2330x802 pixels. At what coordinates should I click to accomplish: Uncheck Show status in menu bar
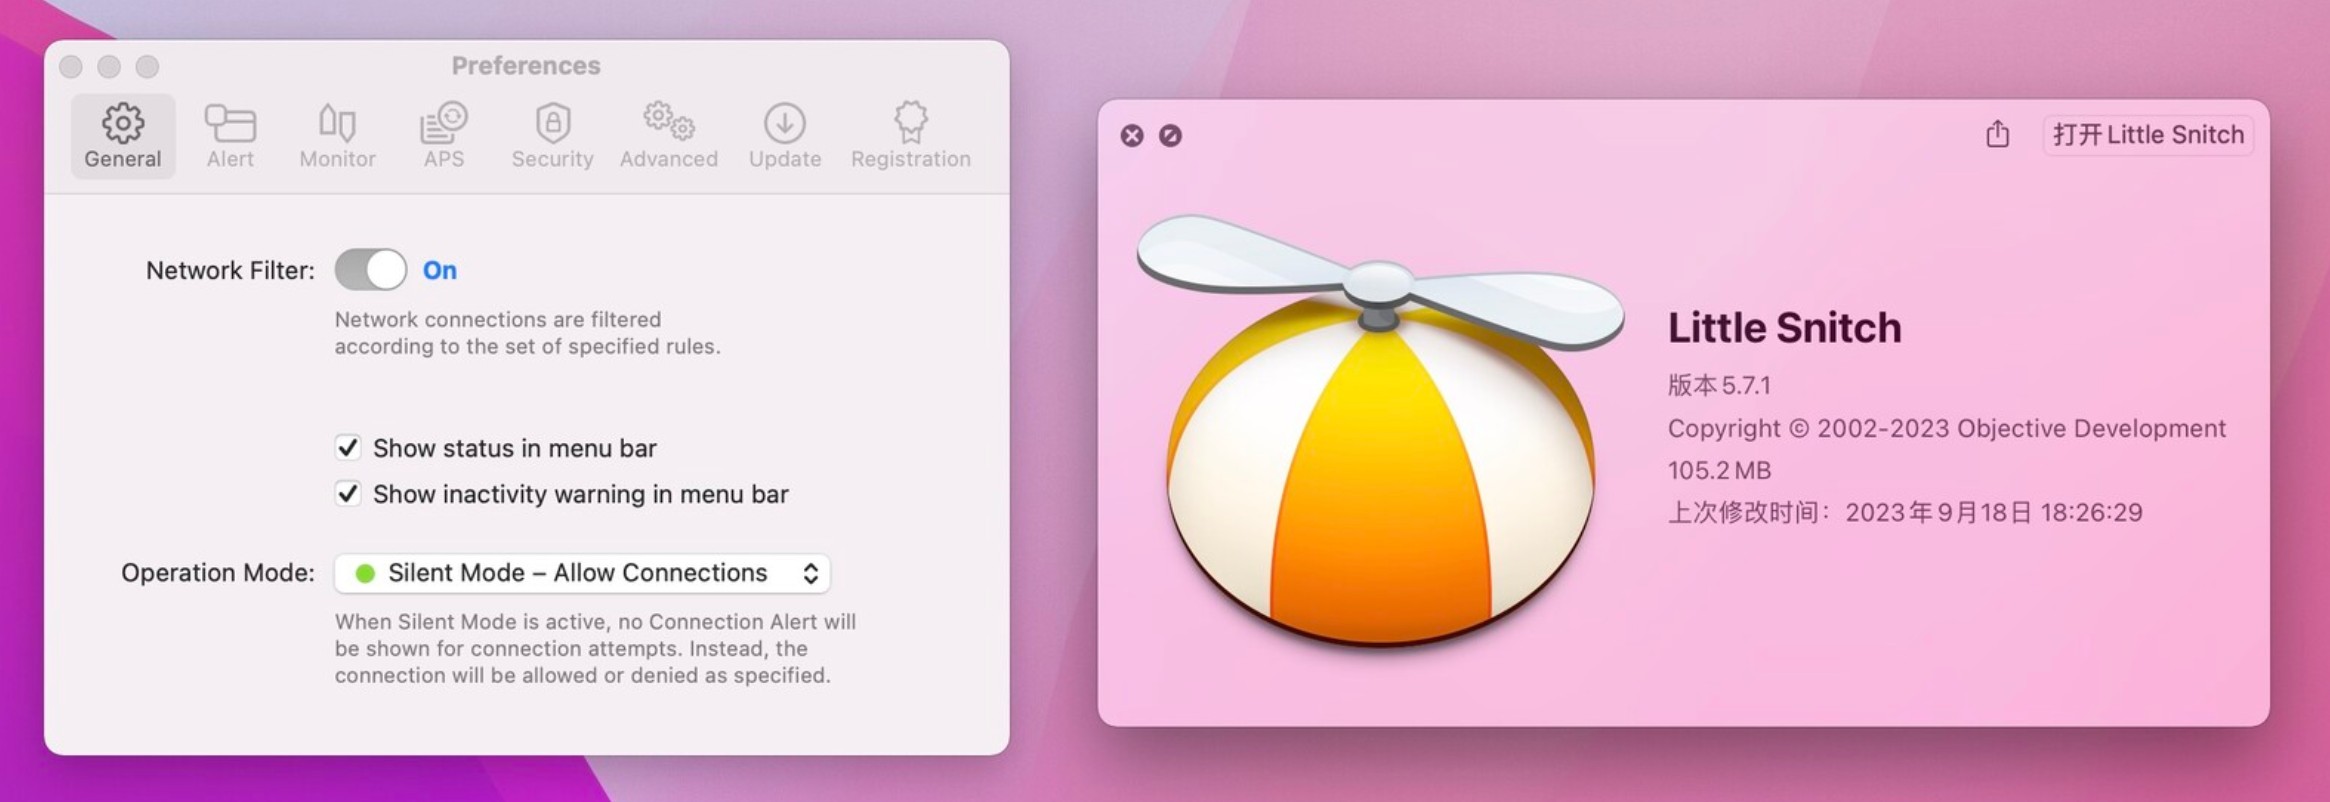(348, 447)
